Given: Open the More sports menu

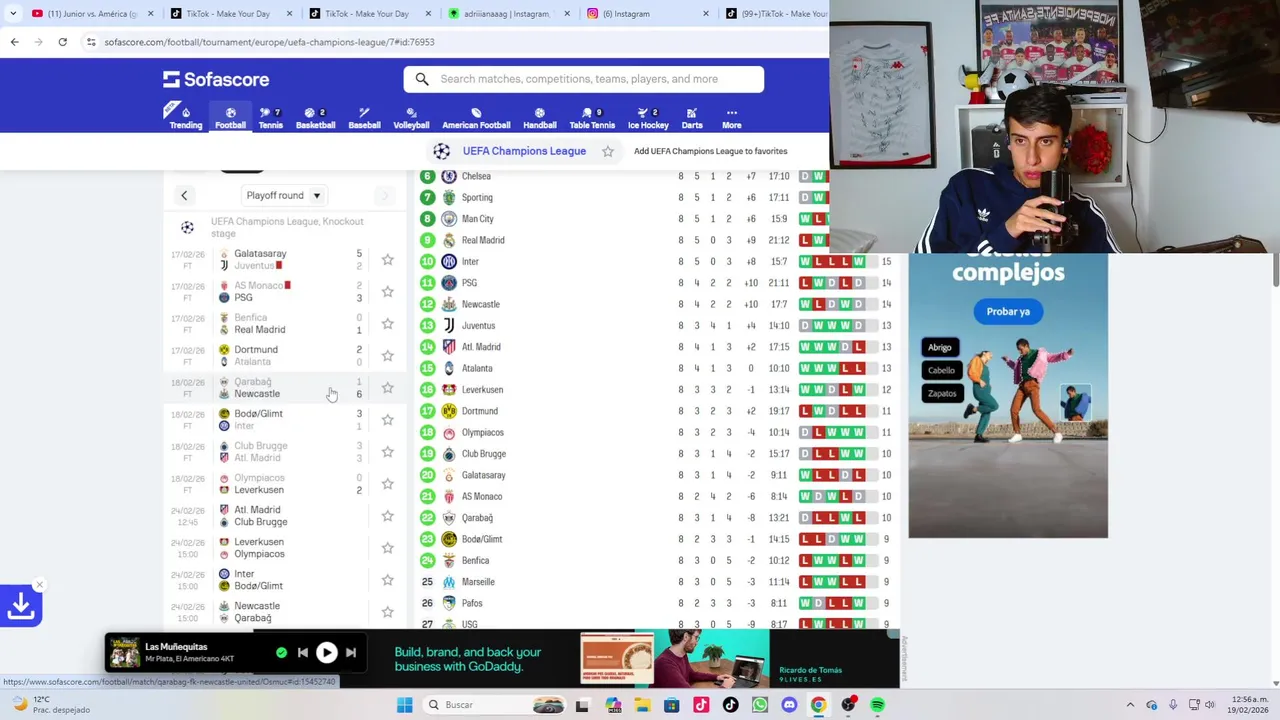Looking at the screenshot, I should 732,117.
